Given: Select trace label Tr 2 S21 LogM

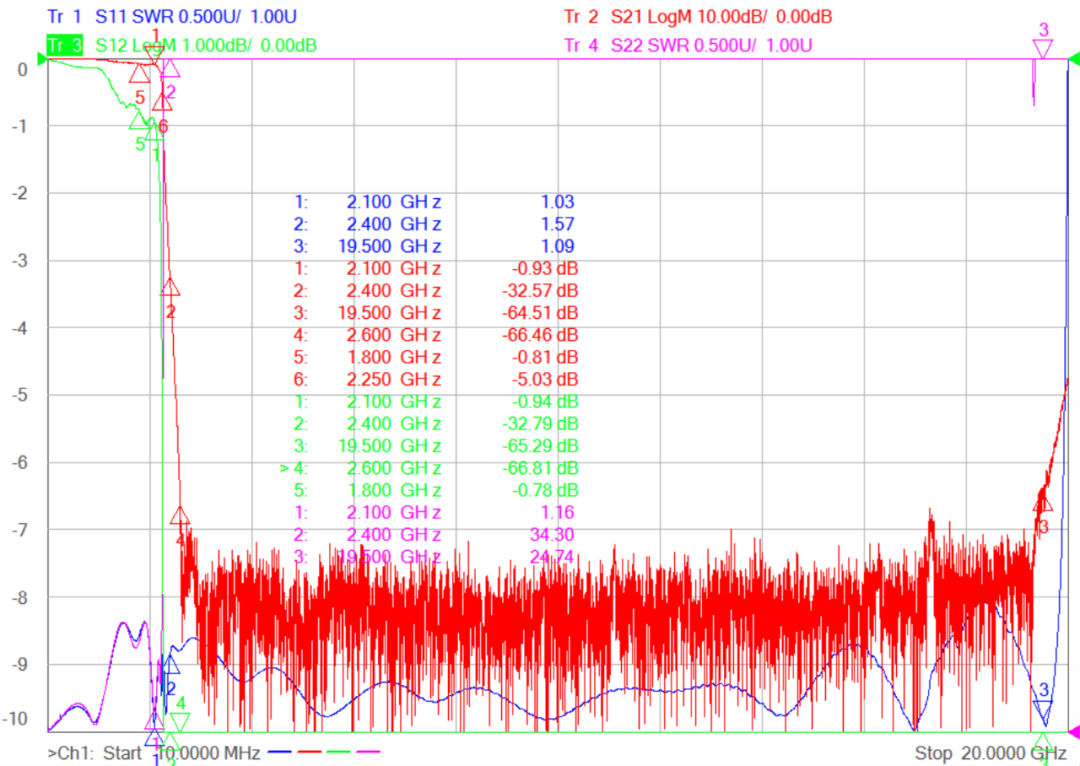Looking at the screenshot, I should click(x=698, y=17).
